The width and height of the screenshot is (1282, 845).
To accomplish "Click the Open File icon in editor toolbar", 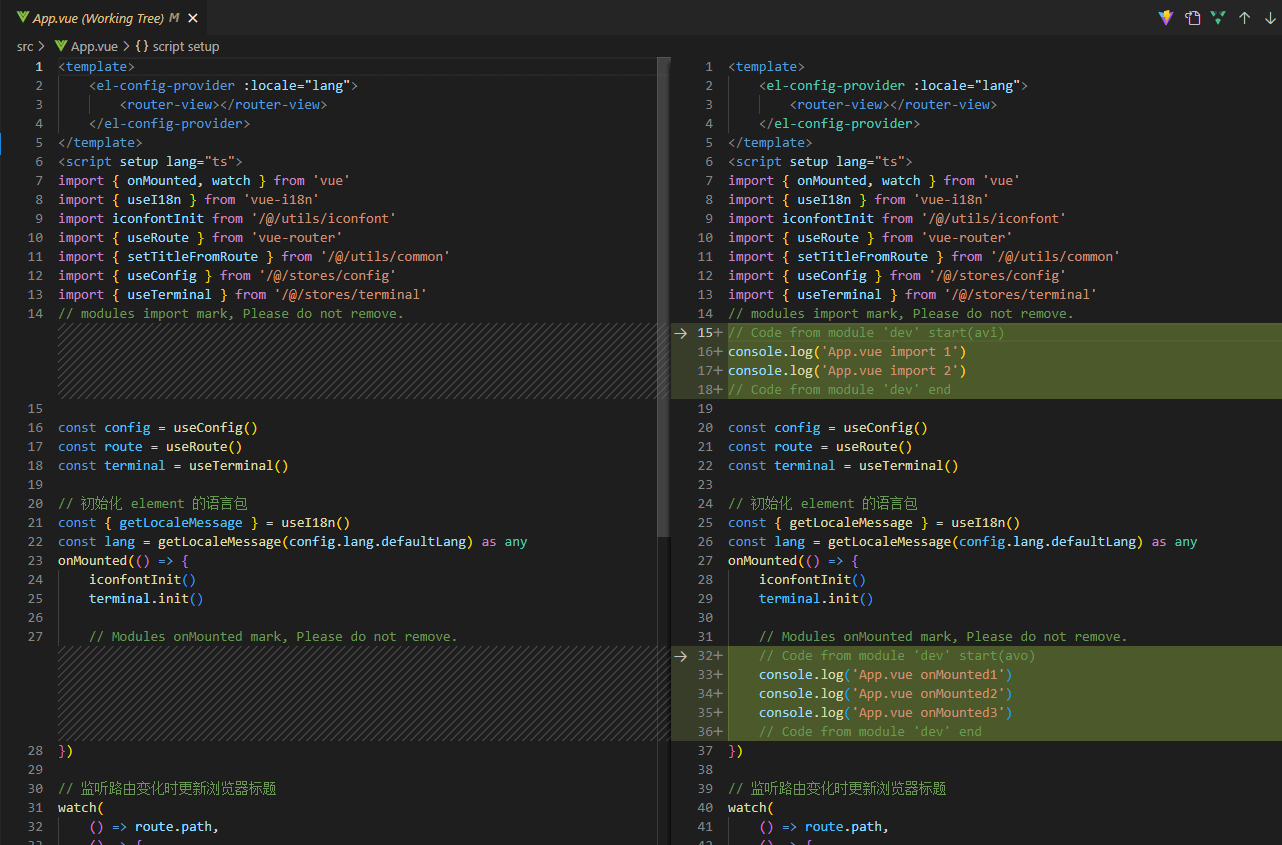I will [x=1192, y=18].
